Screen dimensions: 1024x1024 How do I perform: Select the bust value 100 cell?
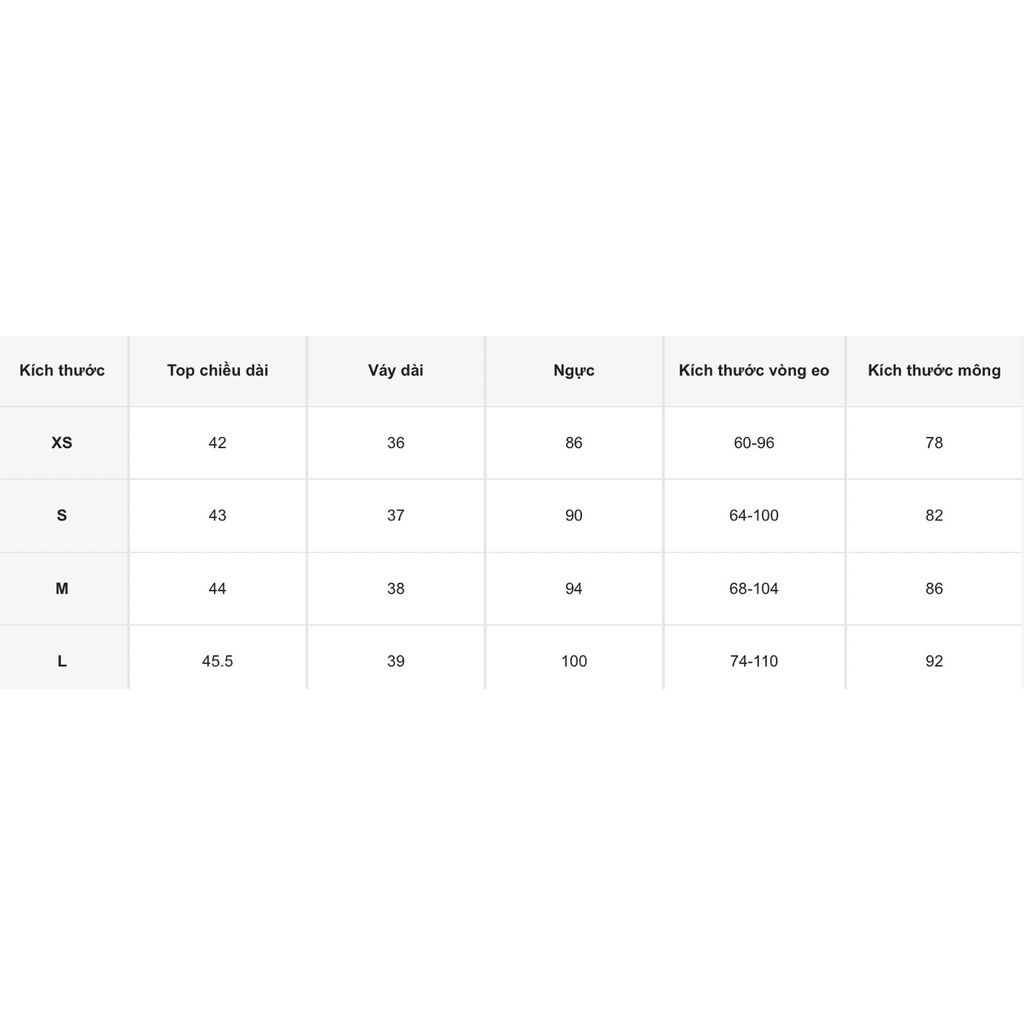tap(574, 661)
